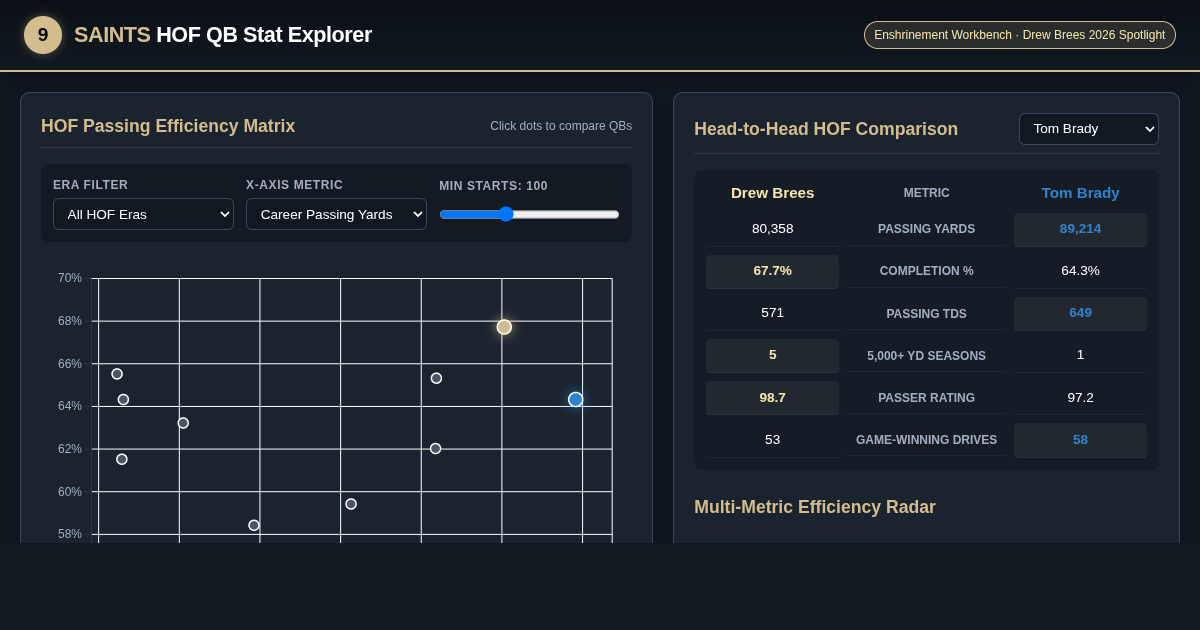Screen dimensions: 1200x630
Task: Click the Tom Brady column header
Action: [x=1080, y=193]
